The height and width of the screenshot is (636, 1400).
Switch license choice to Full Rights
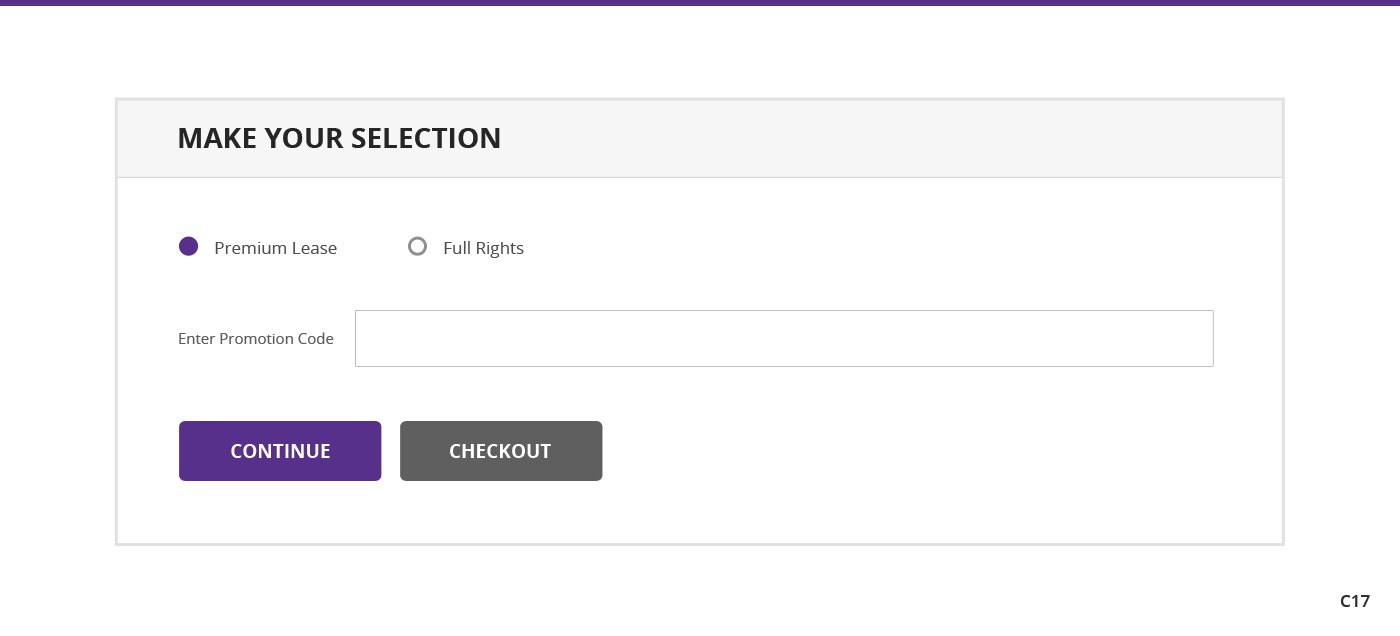418,246
